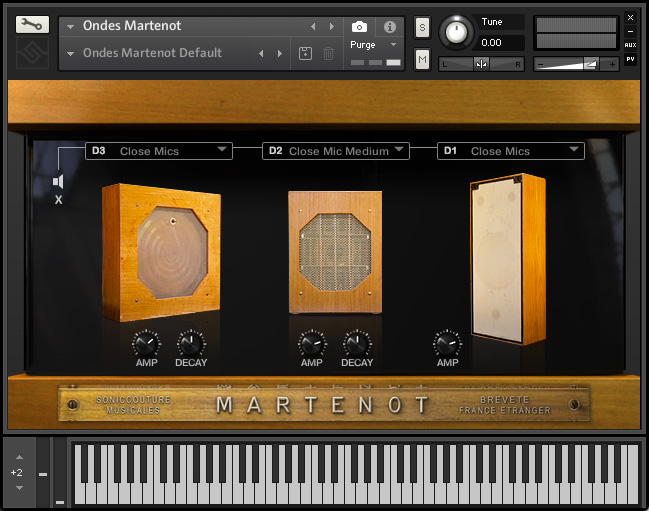Viewport: 649px width, 511px height.
Task: Click the Tune value 0.00 field
Action: [x=501, y=43]
